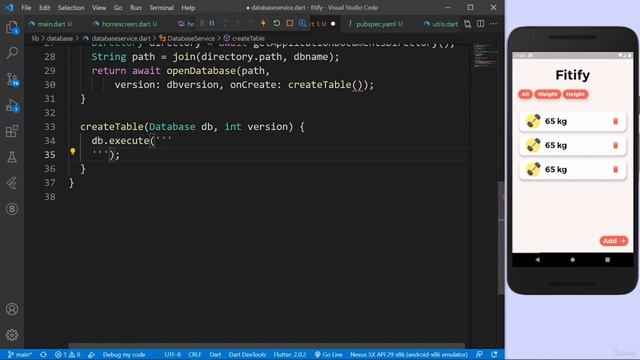Click Go Live in status bar

pyautogui.click(x=329, y=355)
